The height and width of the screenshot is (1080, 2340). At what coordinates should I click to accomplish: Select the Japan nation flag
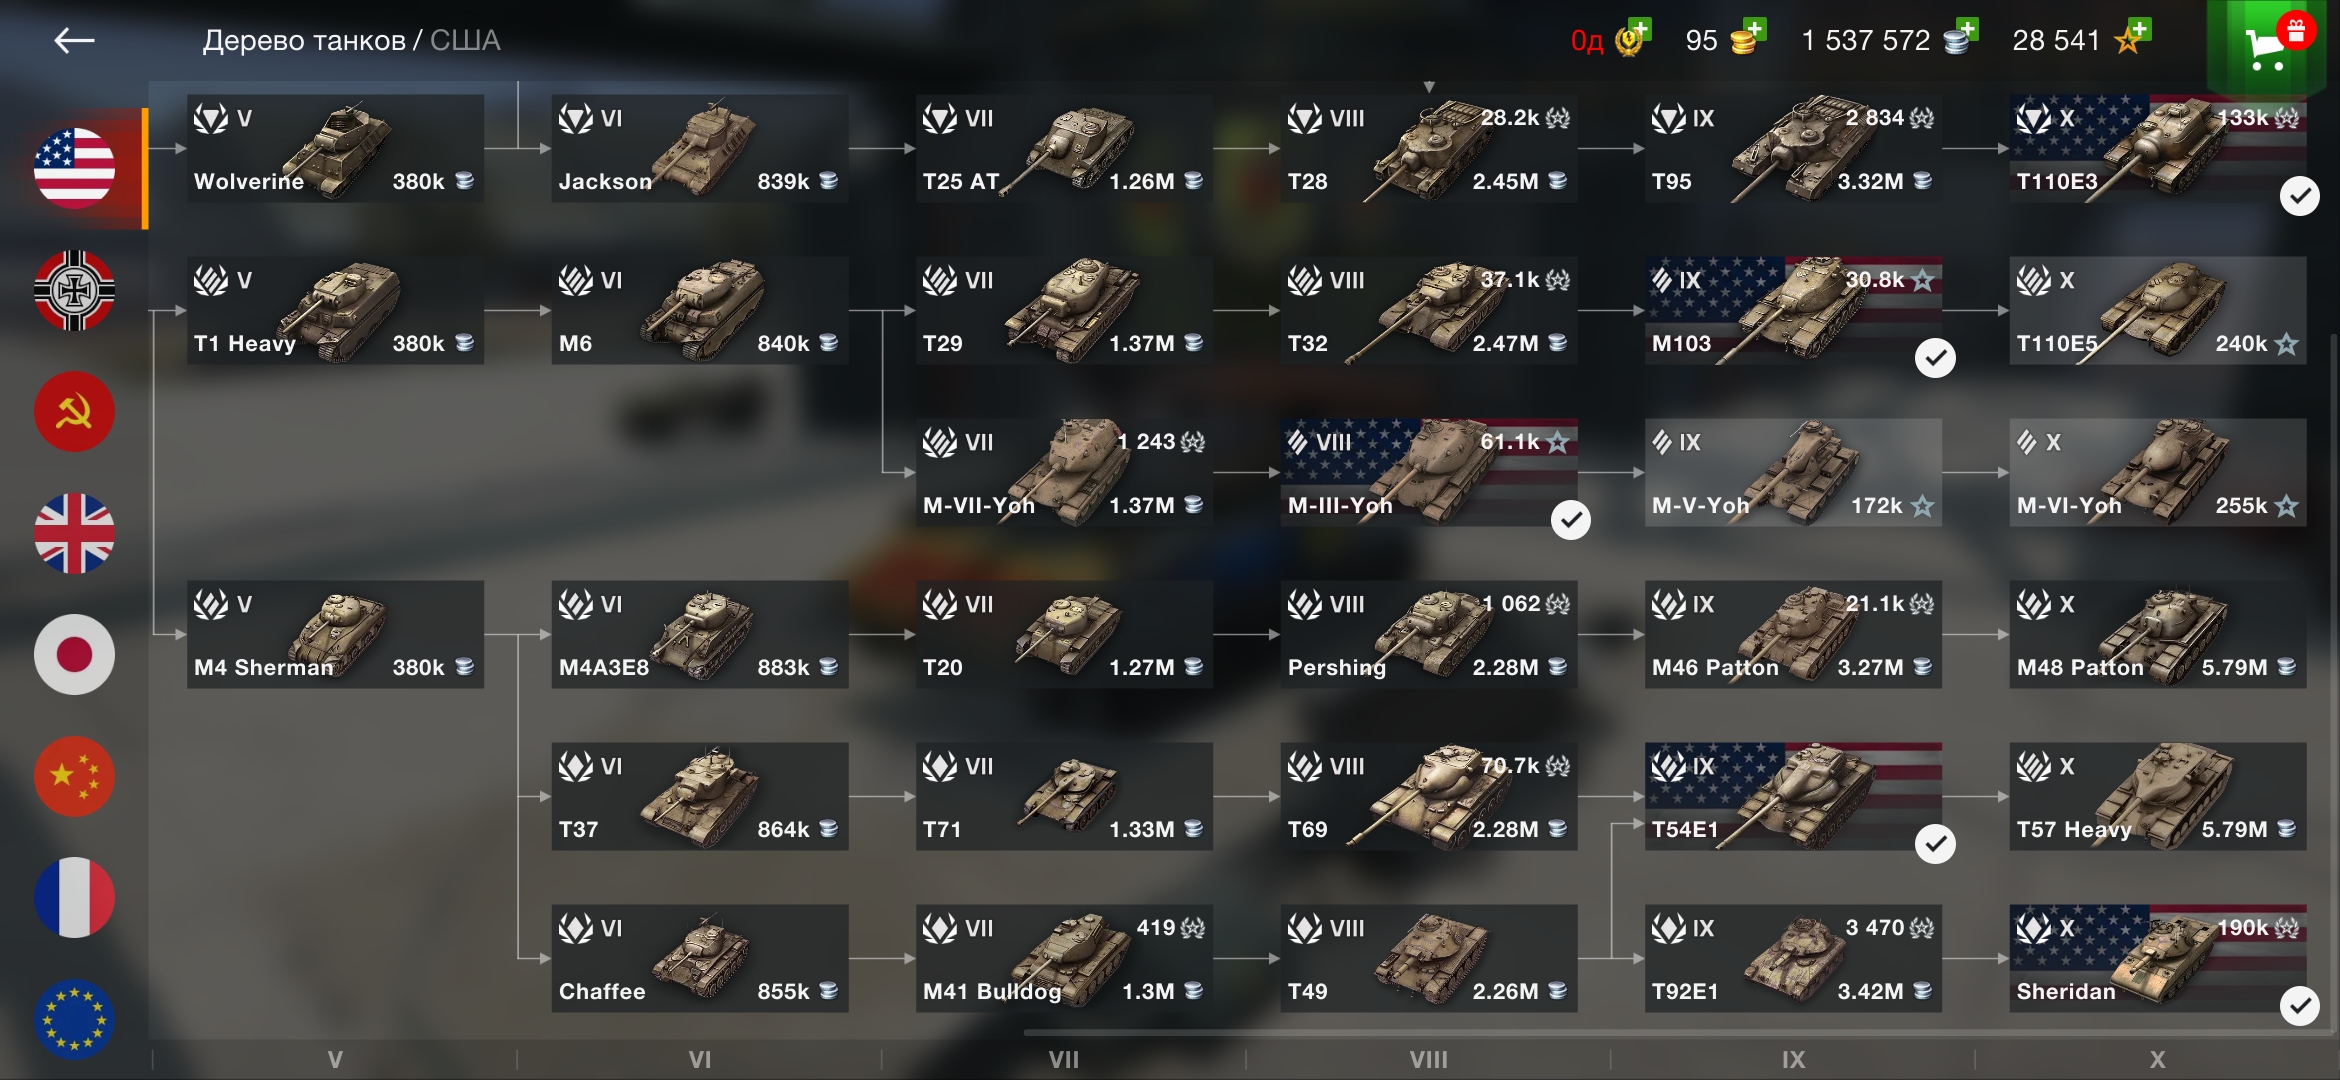pos(74,655)
